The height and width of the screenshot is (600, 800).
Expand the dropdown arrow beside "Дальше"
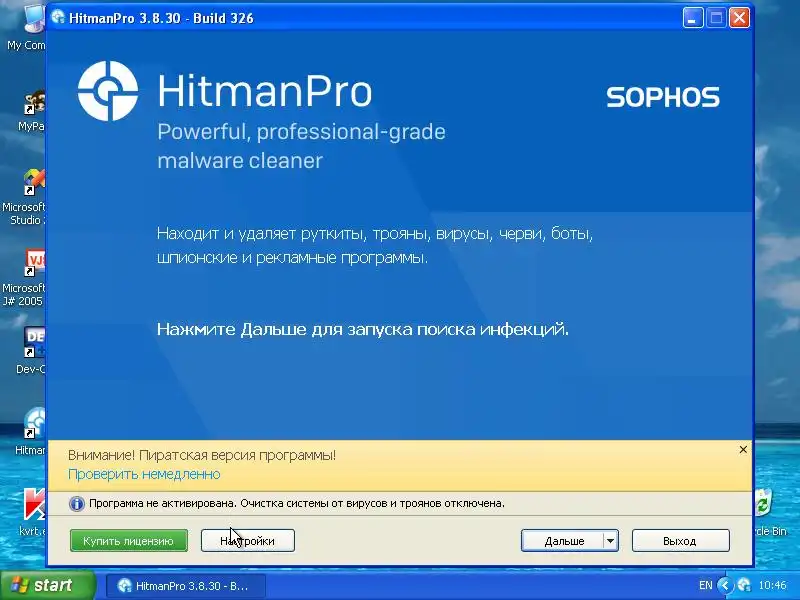(610, 541)
